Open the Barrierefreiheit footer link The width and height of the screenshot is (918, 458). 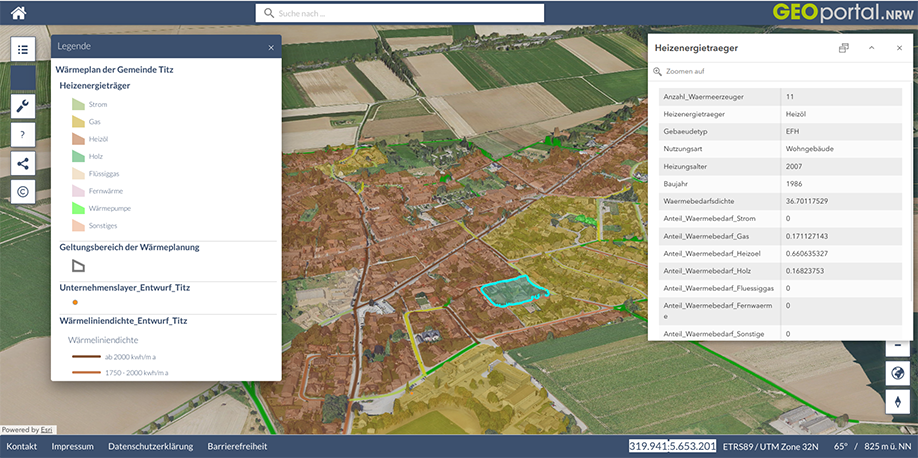237,446
